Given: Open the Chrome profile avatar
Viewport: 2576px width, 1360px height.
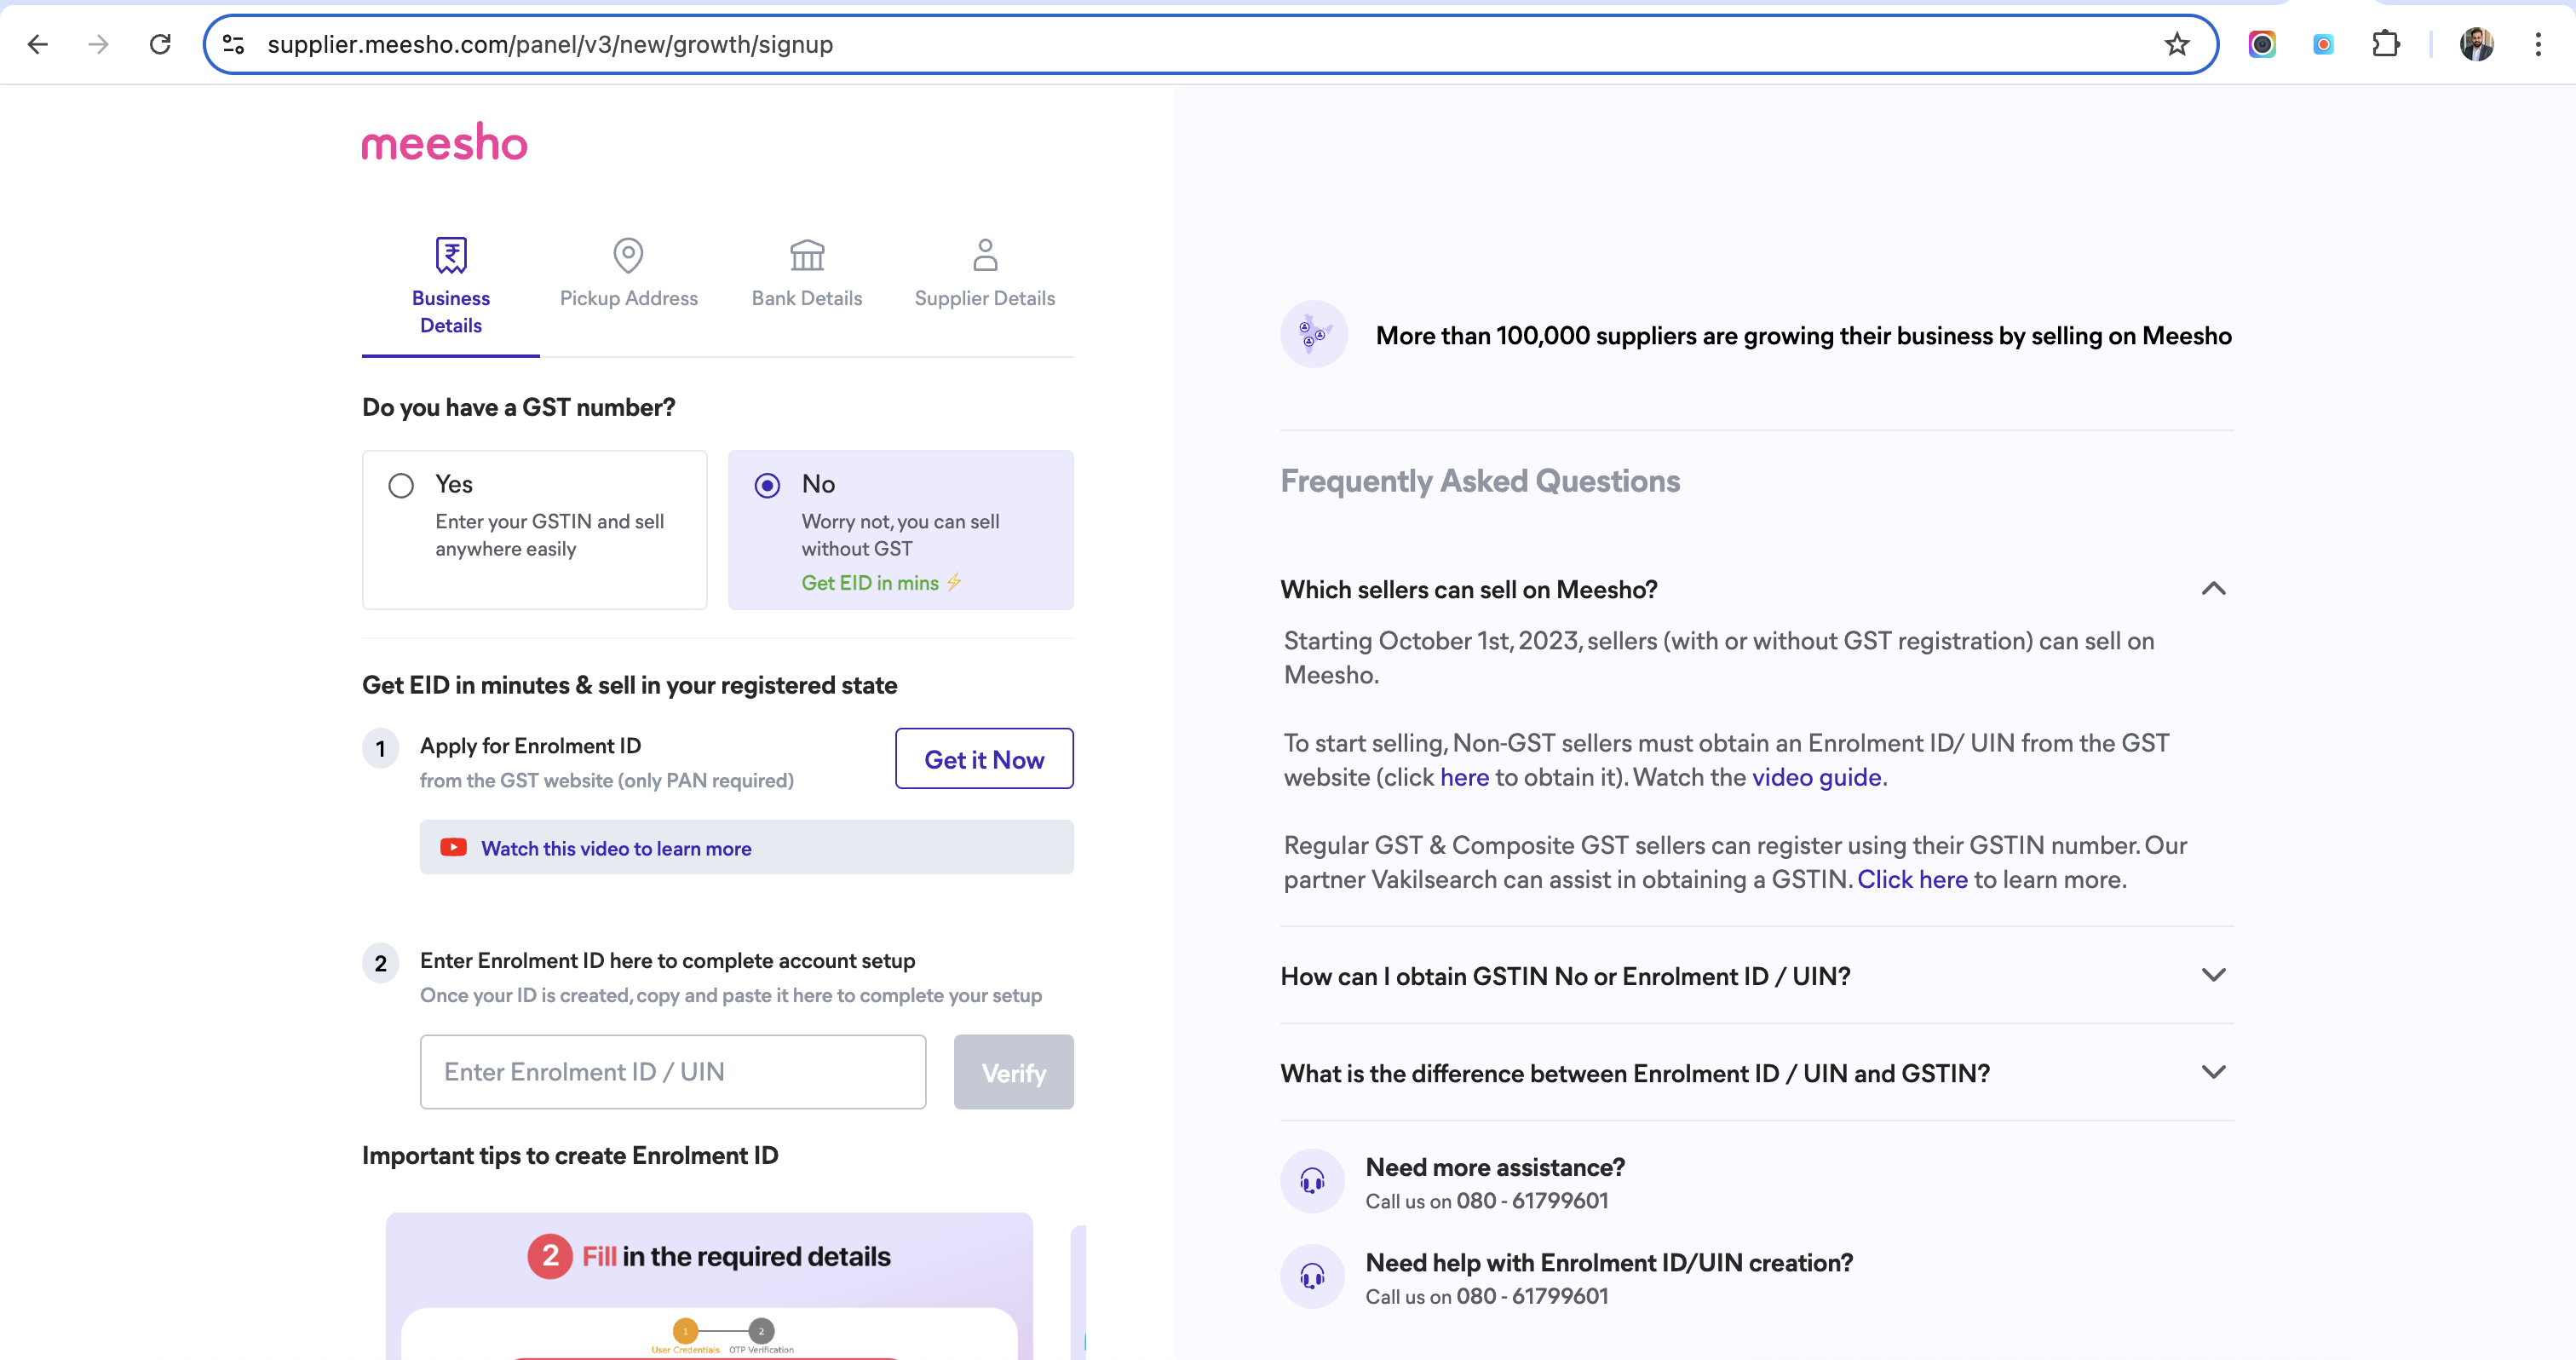Looking at the screenshot, I should (x=2476, y=44).
